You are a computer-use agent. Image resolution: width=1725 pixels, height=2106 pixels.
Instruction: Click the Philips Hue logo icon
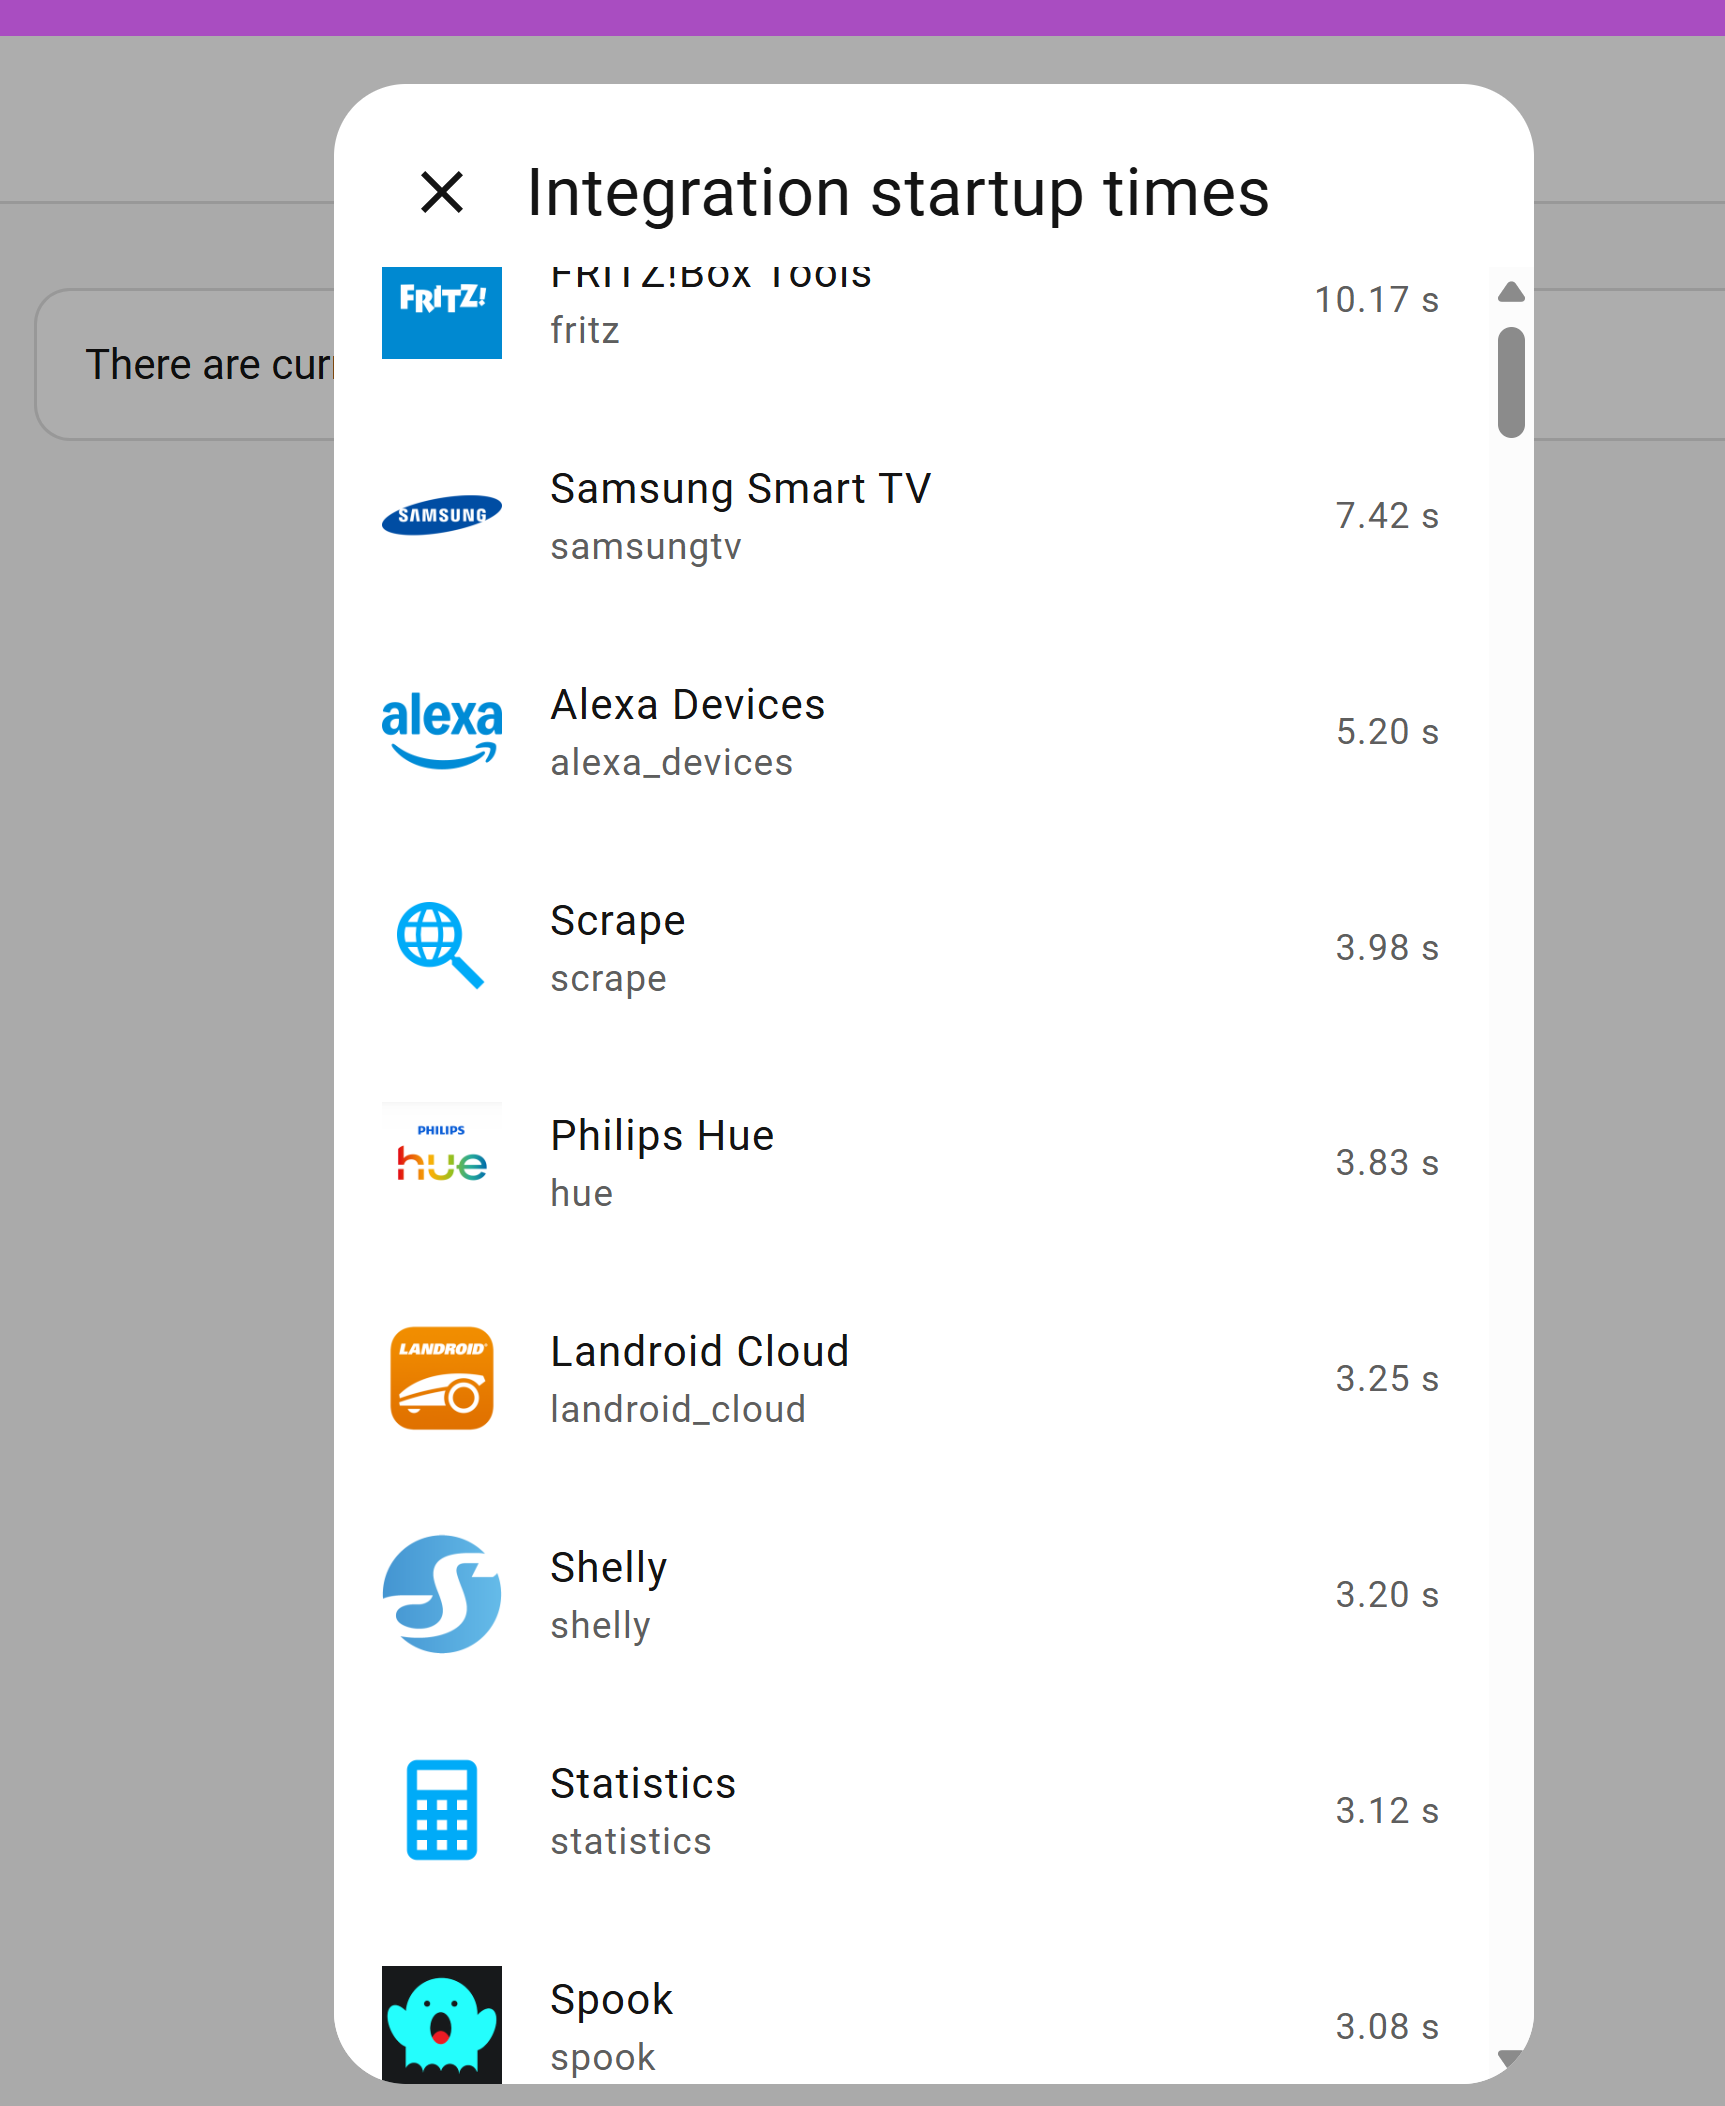point(442,1162)
